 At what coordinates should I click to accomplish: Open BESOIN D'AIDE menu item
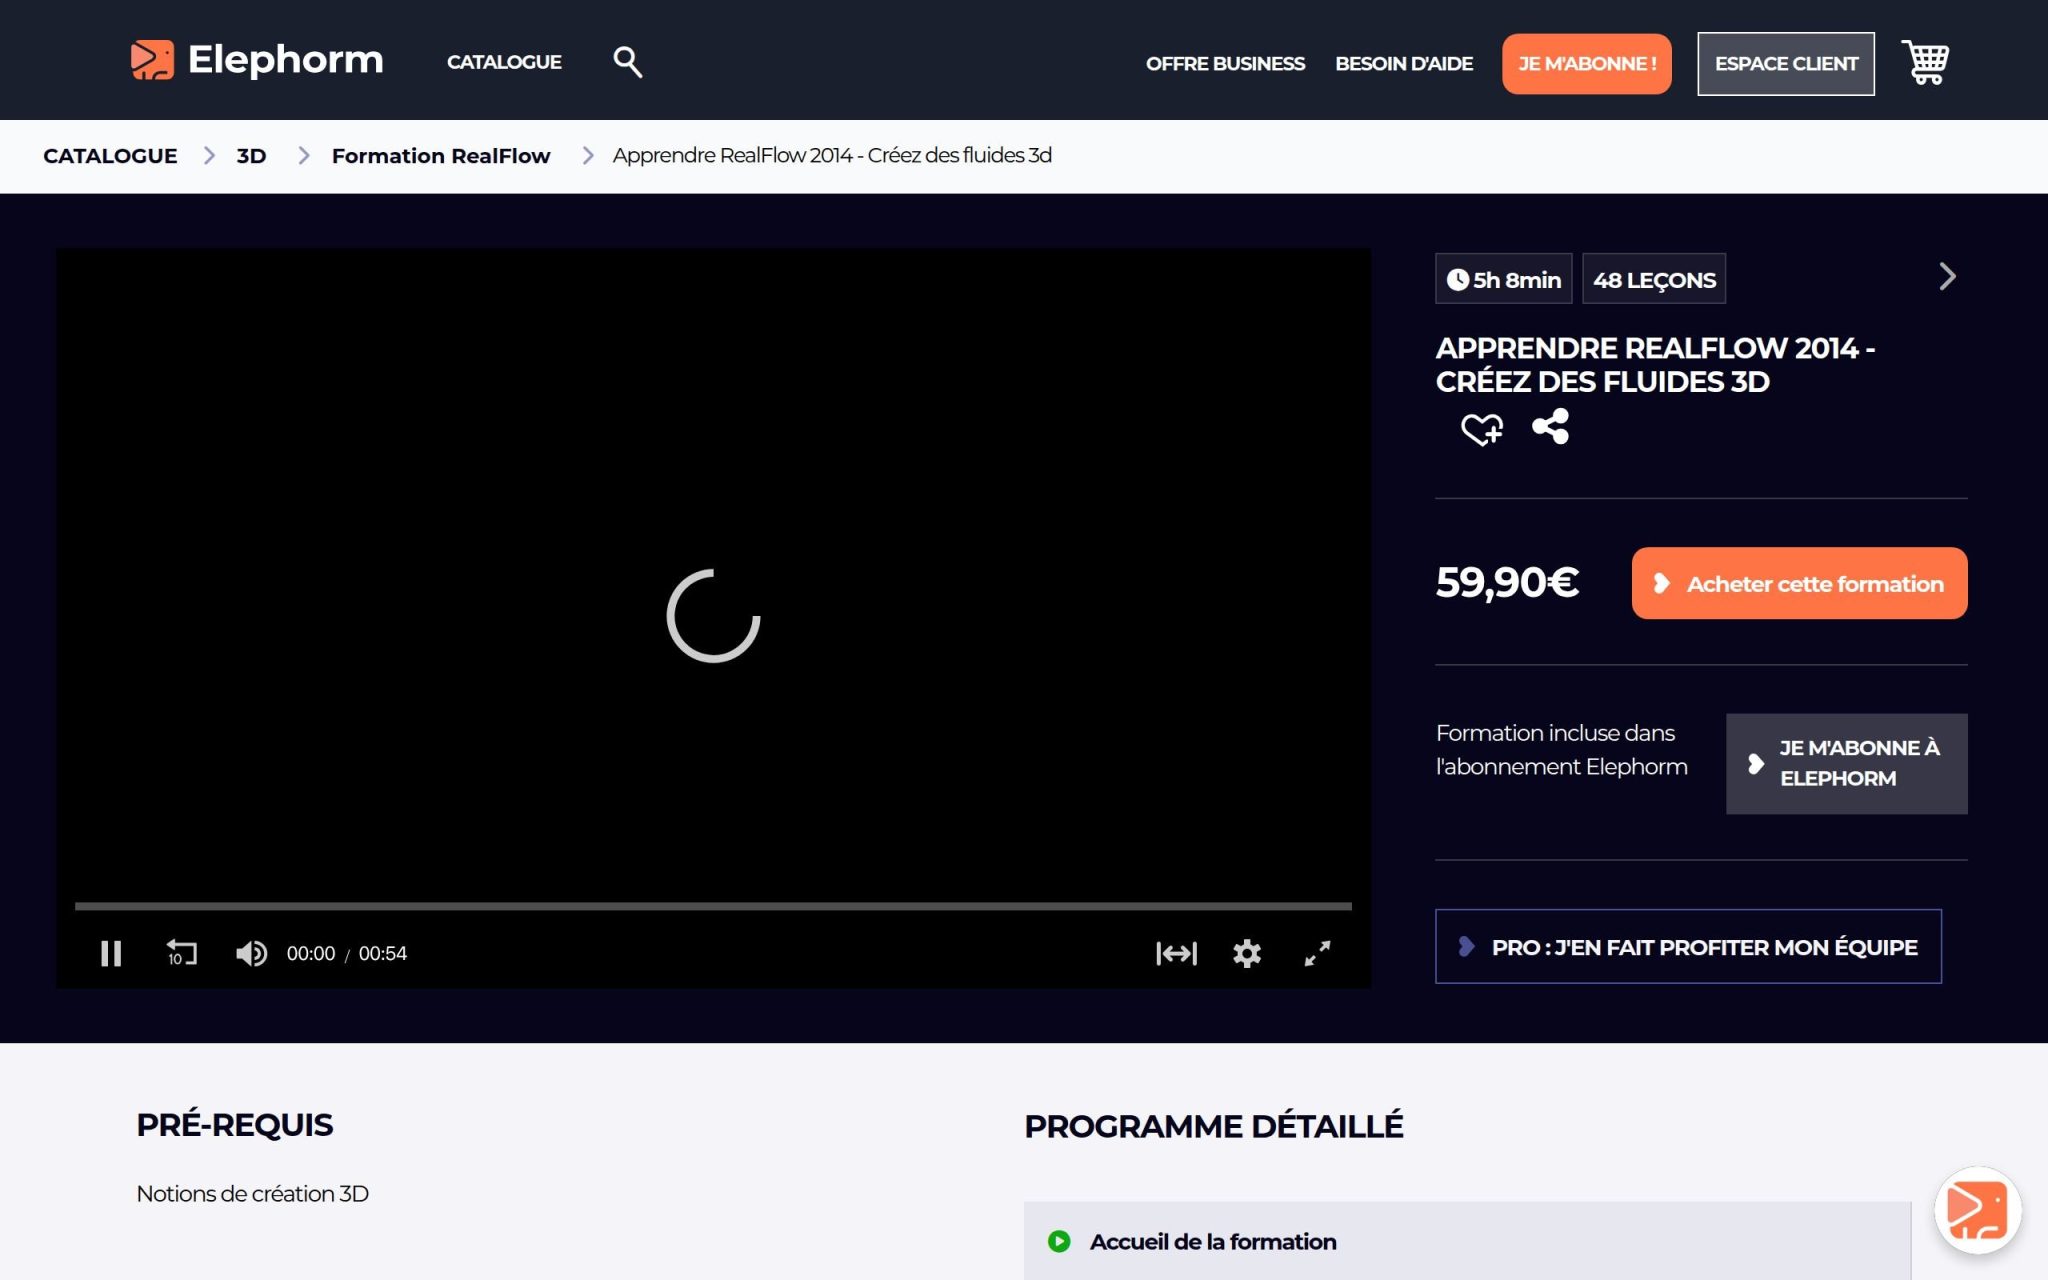click(1404, 63)
